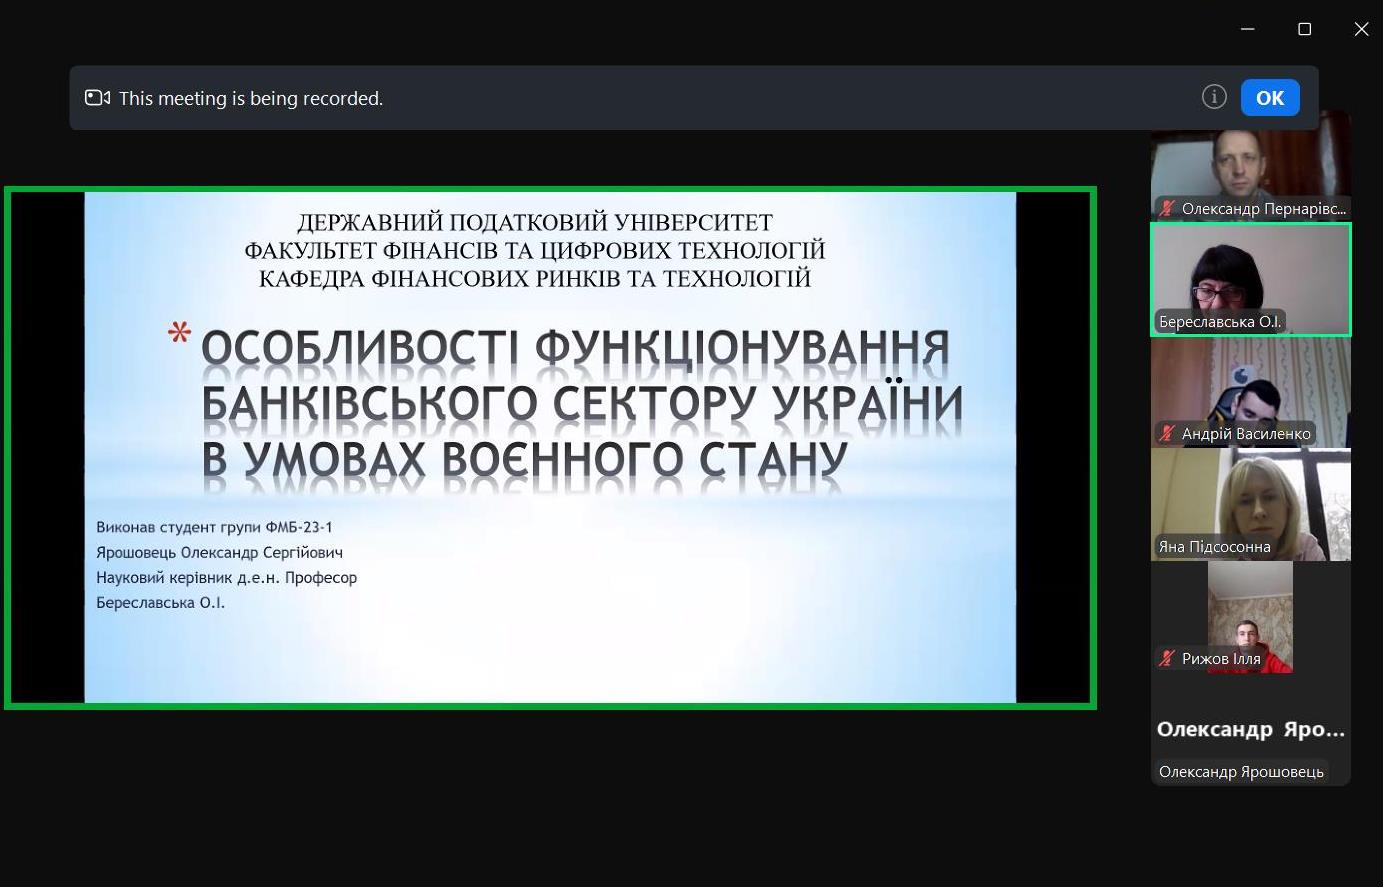Click 'КАФЕДРА ФІНАНСОВИХ РИНКІВ ТА ТЕХНОЛОГІЙ' line
The image size is (1383, 887).
click(x=535, y=278)
